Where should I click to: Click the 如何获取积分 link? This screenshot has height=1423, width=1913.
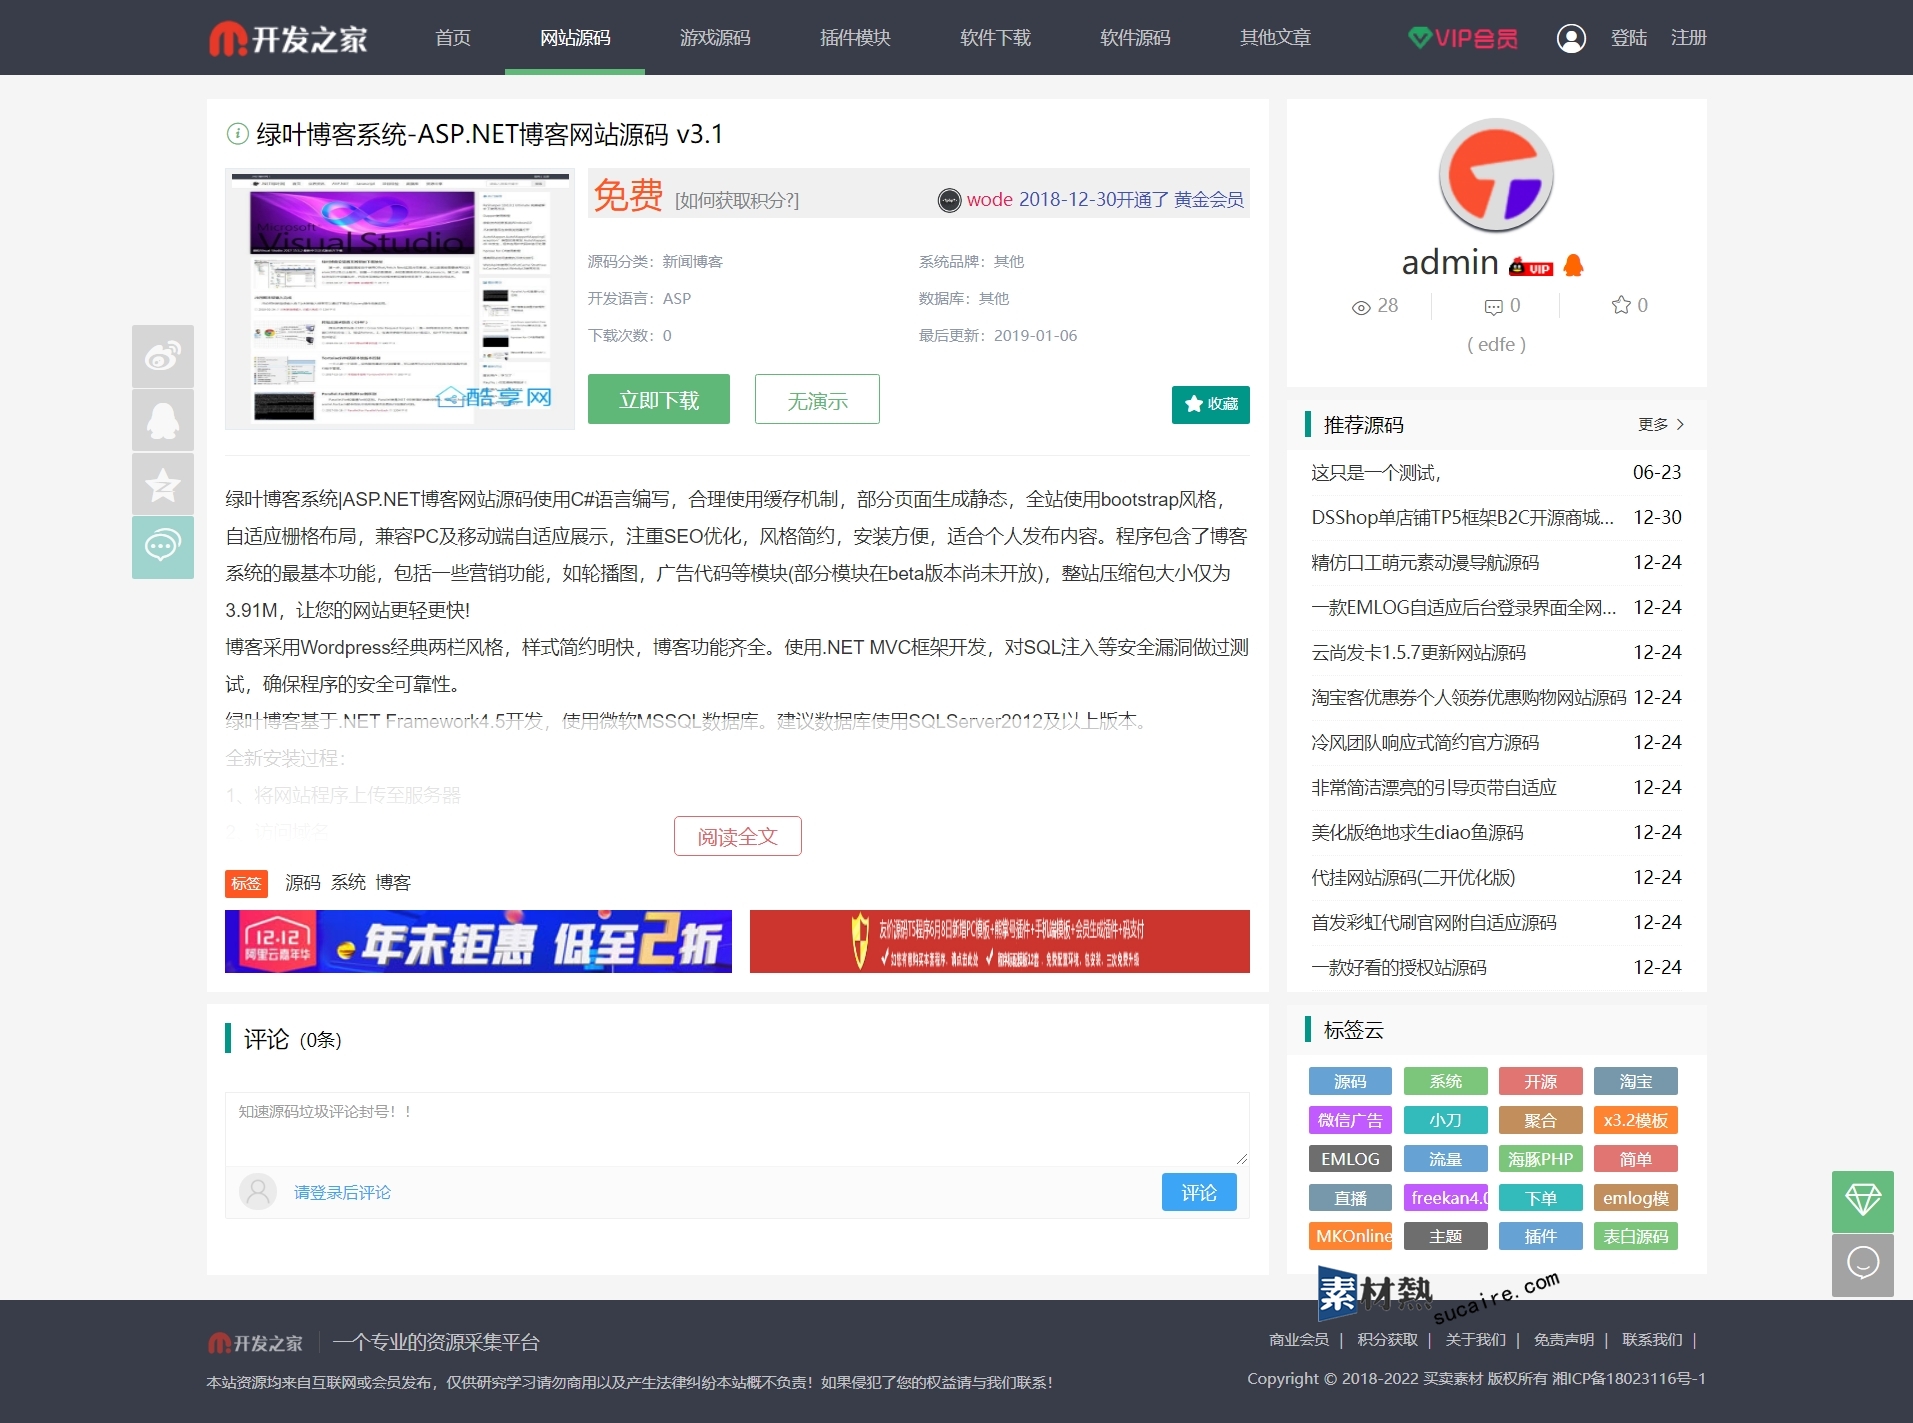[737, 200]
